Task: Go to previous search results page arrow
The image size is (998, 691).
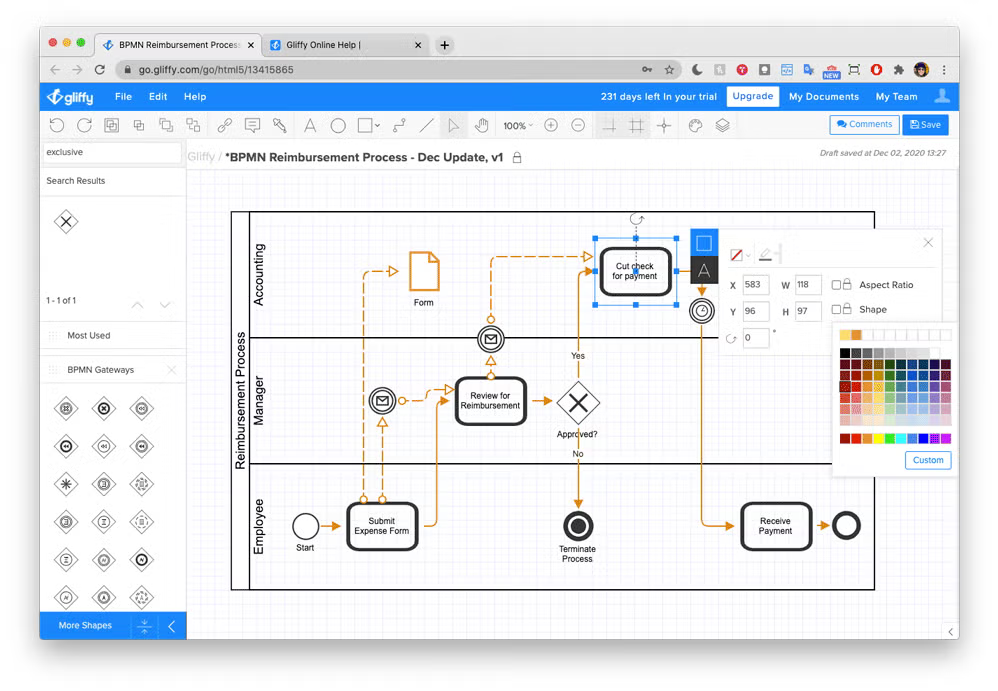Action: coord(137,305)
